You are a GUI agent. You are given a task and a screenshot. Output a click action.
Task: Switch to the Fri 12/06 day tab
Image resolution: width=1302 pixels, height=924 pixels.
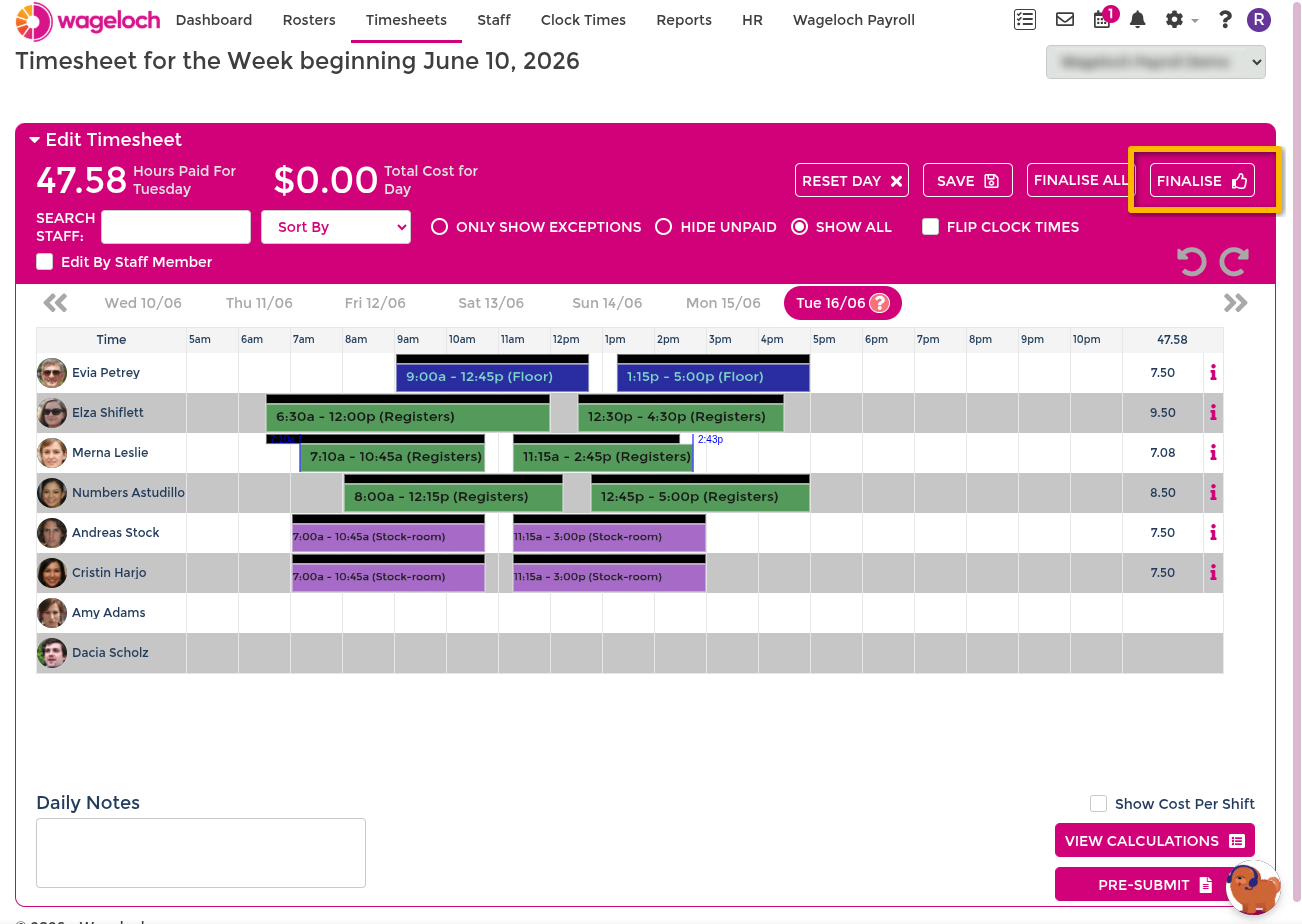pos(375,303)
